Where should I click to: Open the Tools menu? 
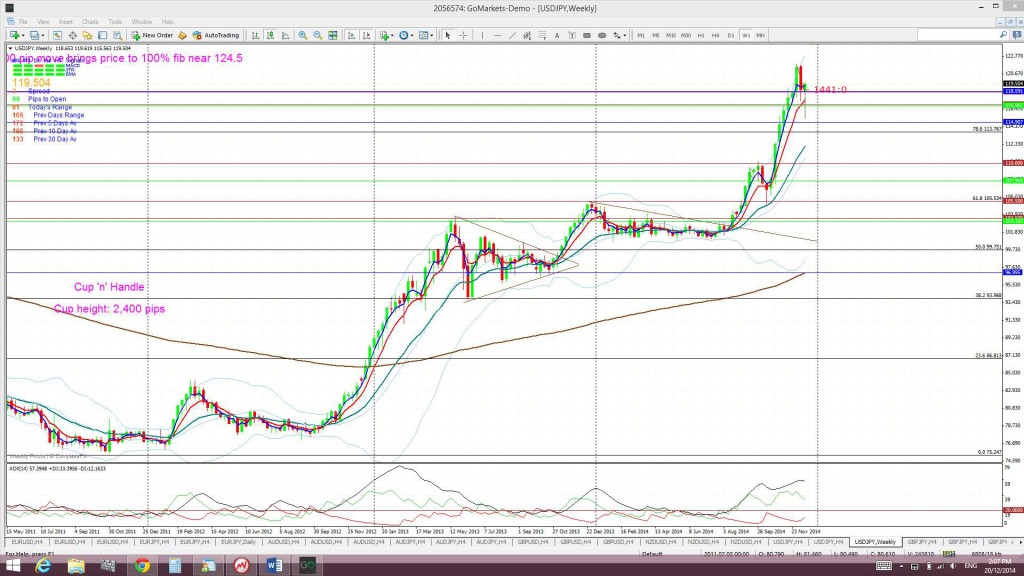(115, 22)
